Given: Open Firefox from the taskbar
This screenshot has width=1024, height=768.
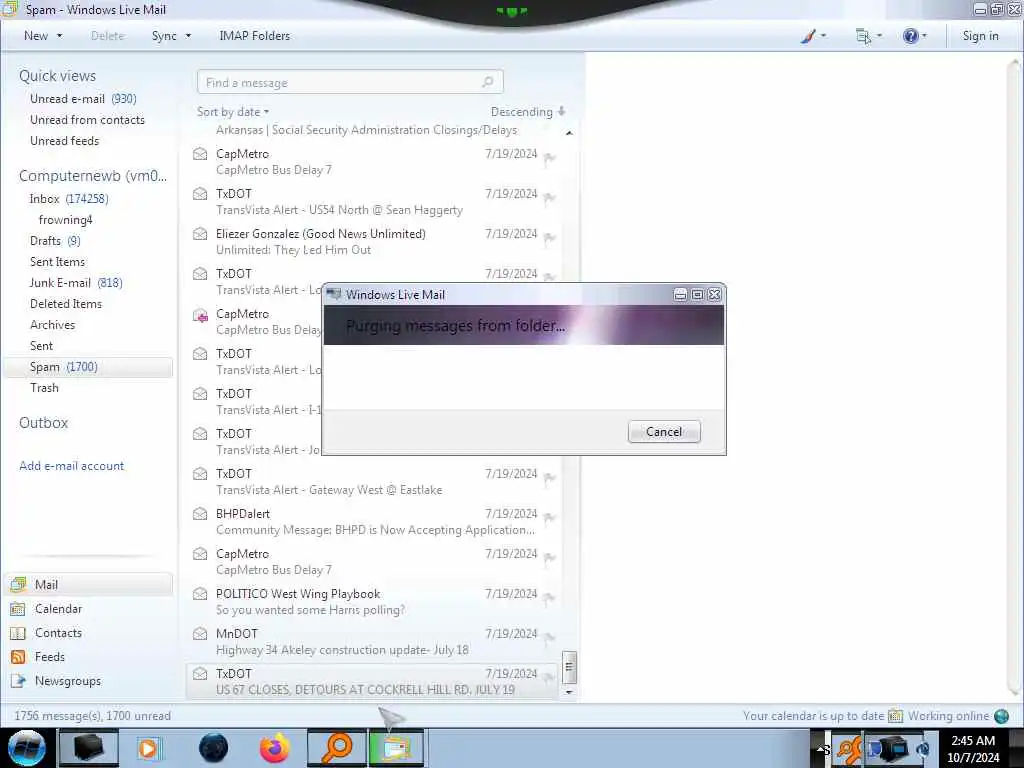Looking at the screenshot, I should (275, 748).
